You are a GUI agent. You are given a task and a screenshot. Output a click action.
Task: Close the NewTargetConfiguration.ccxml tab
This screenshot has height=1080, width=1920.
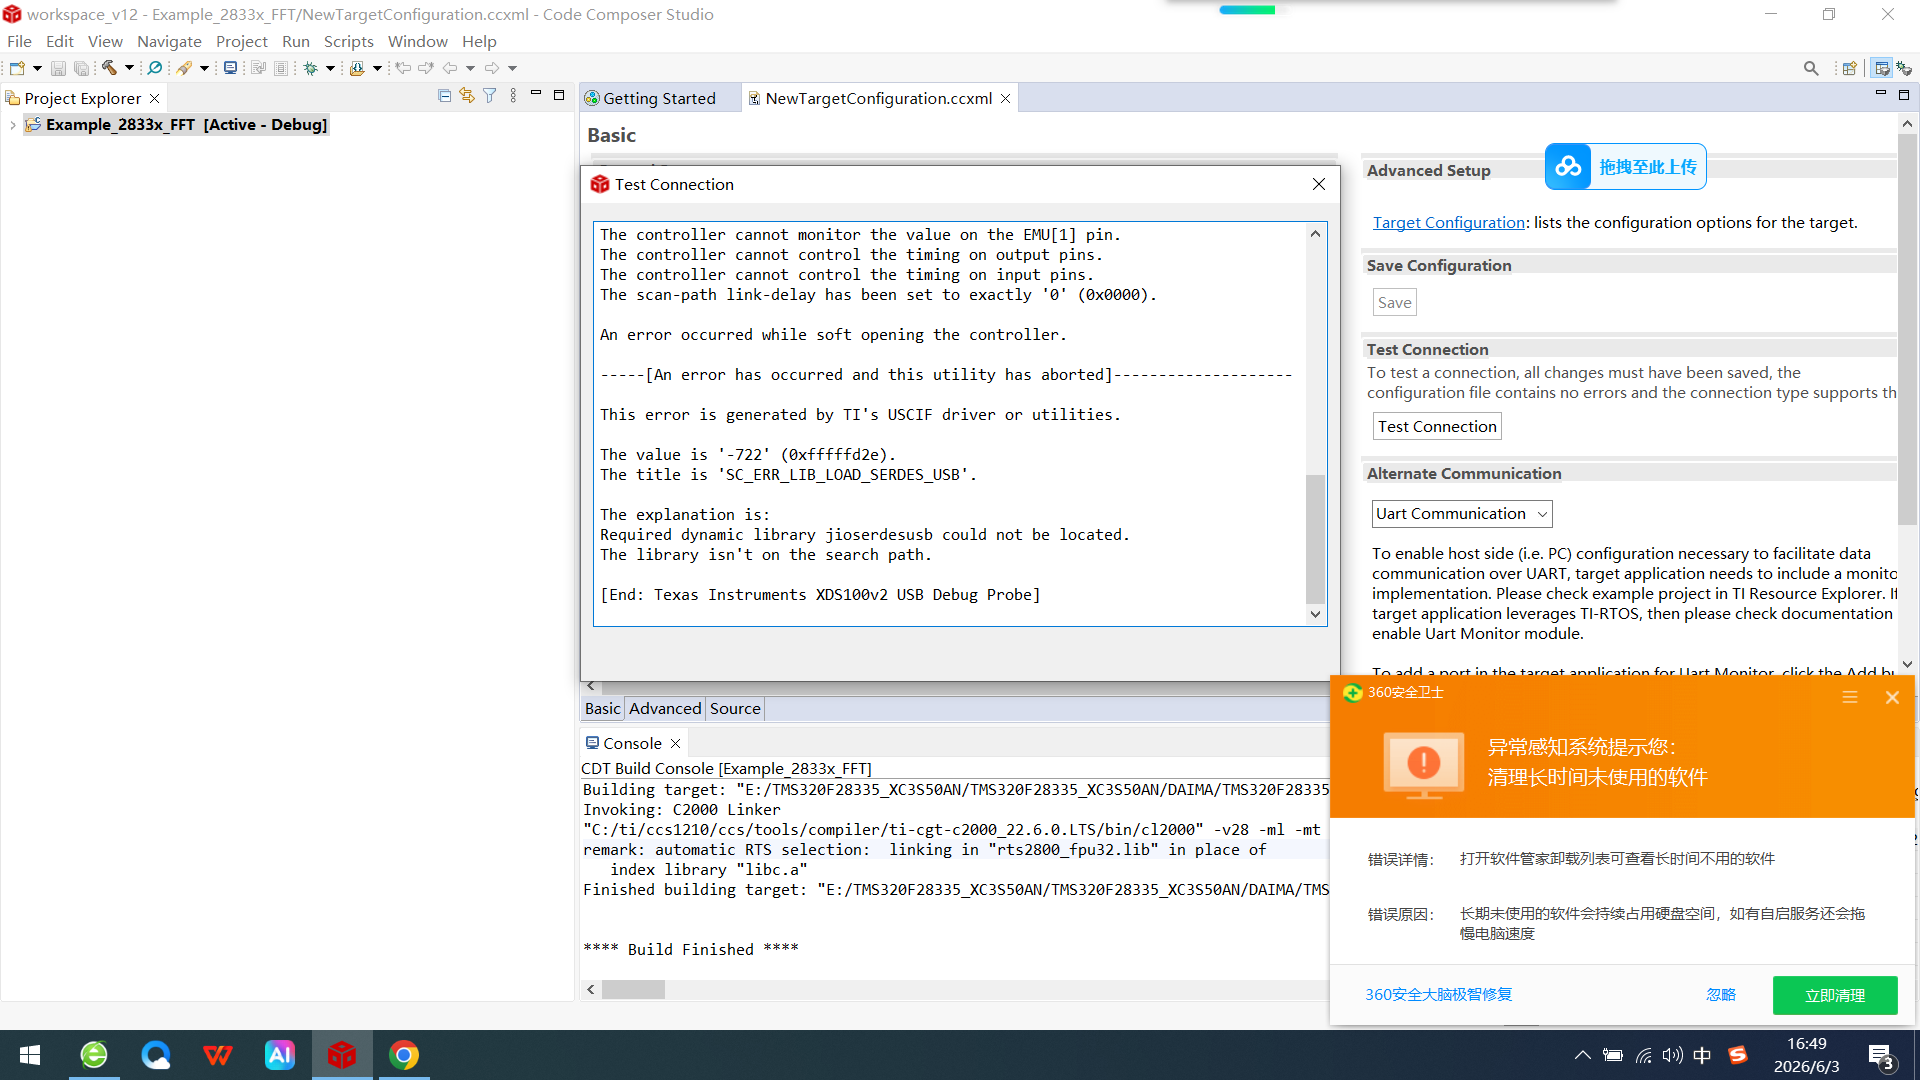1006,98
